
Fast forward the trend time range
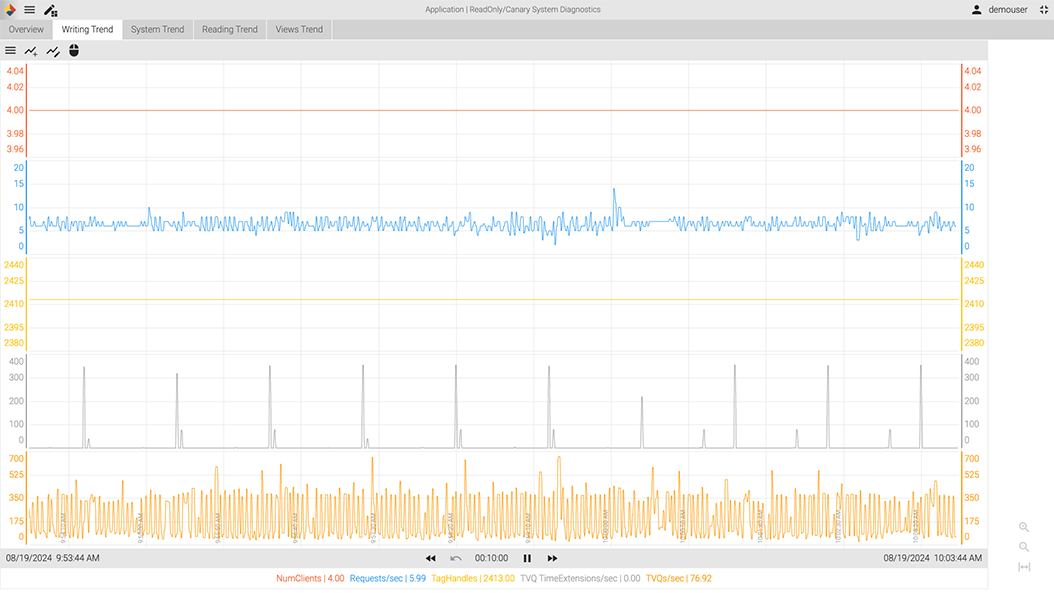point(553,559)
